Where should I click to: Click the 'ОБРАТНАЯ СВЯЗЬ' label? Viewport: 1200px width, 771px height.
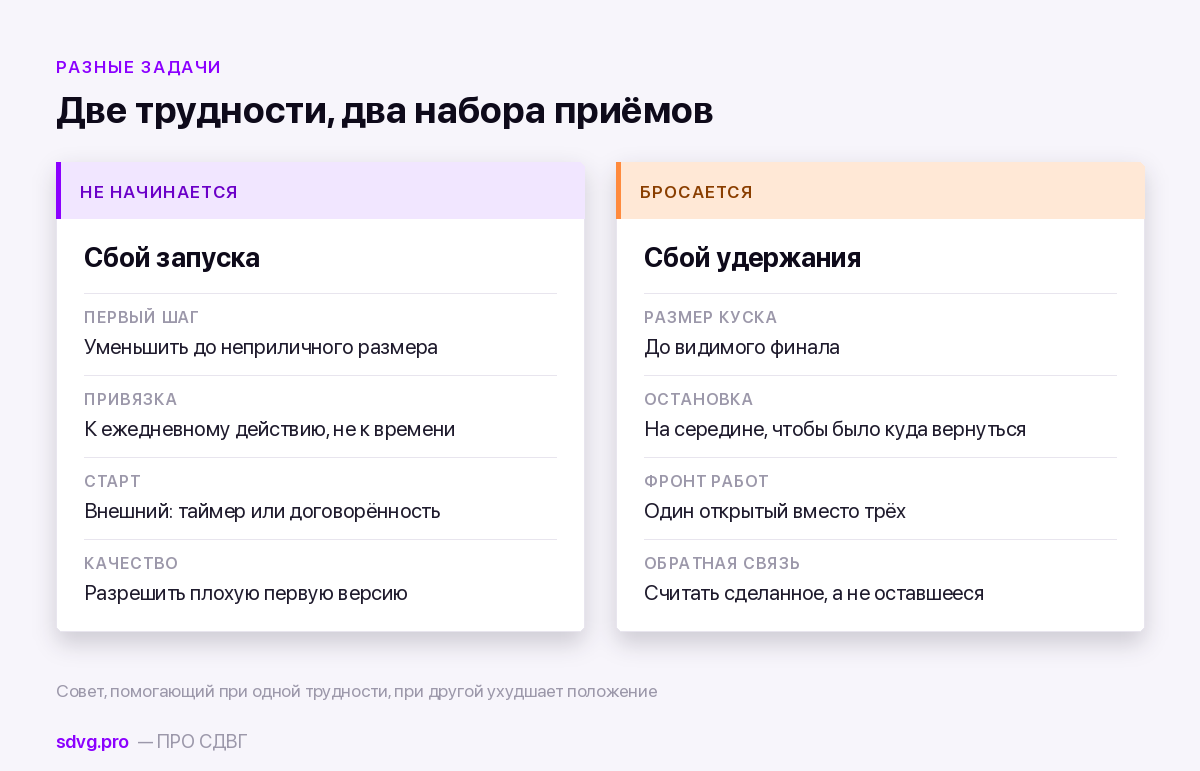click(x=722, y=564)
